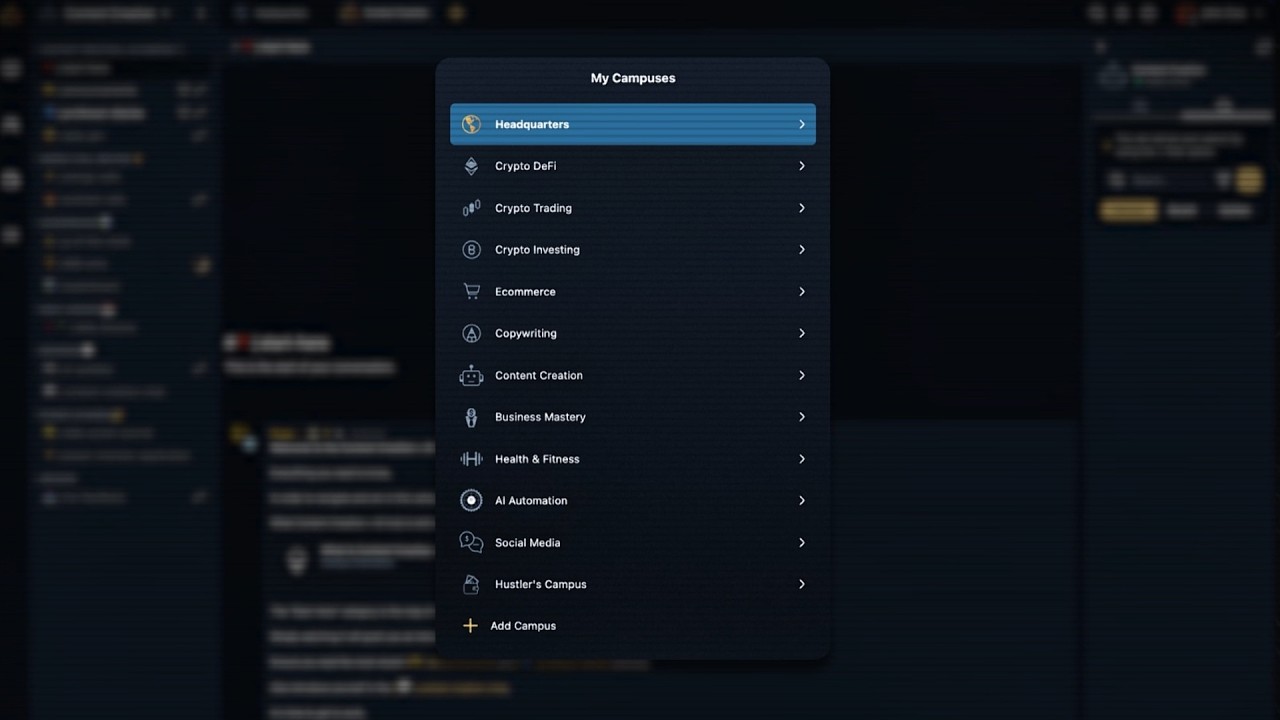Screen dimensions: 1280x720
Task: Click the Crypto Investing bitcoin icon
Action: click(x=471, y=250)
